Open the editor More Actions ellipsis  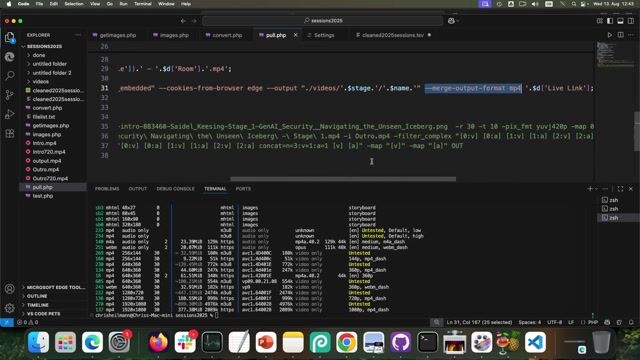631,35
